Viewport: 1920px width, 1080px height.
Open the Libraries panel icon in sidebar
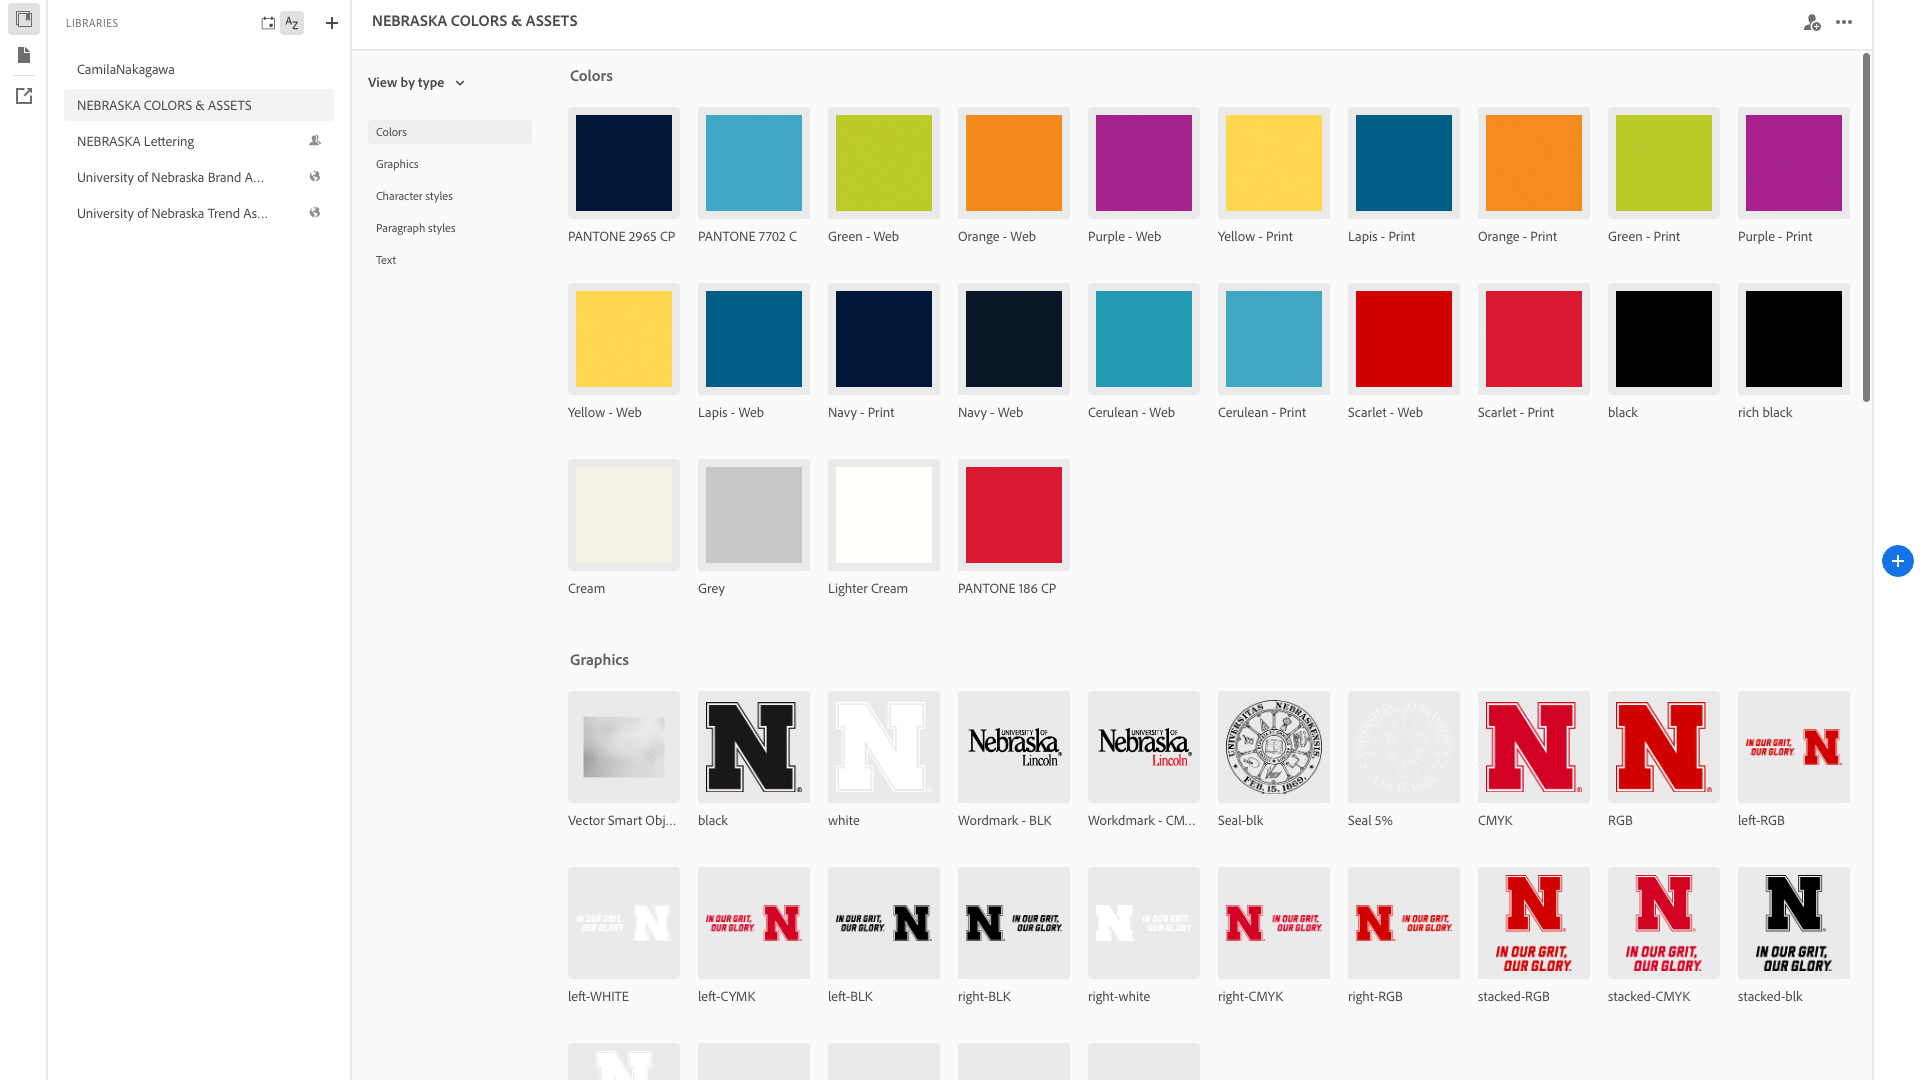click(24, 19)
